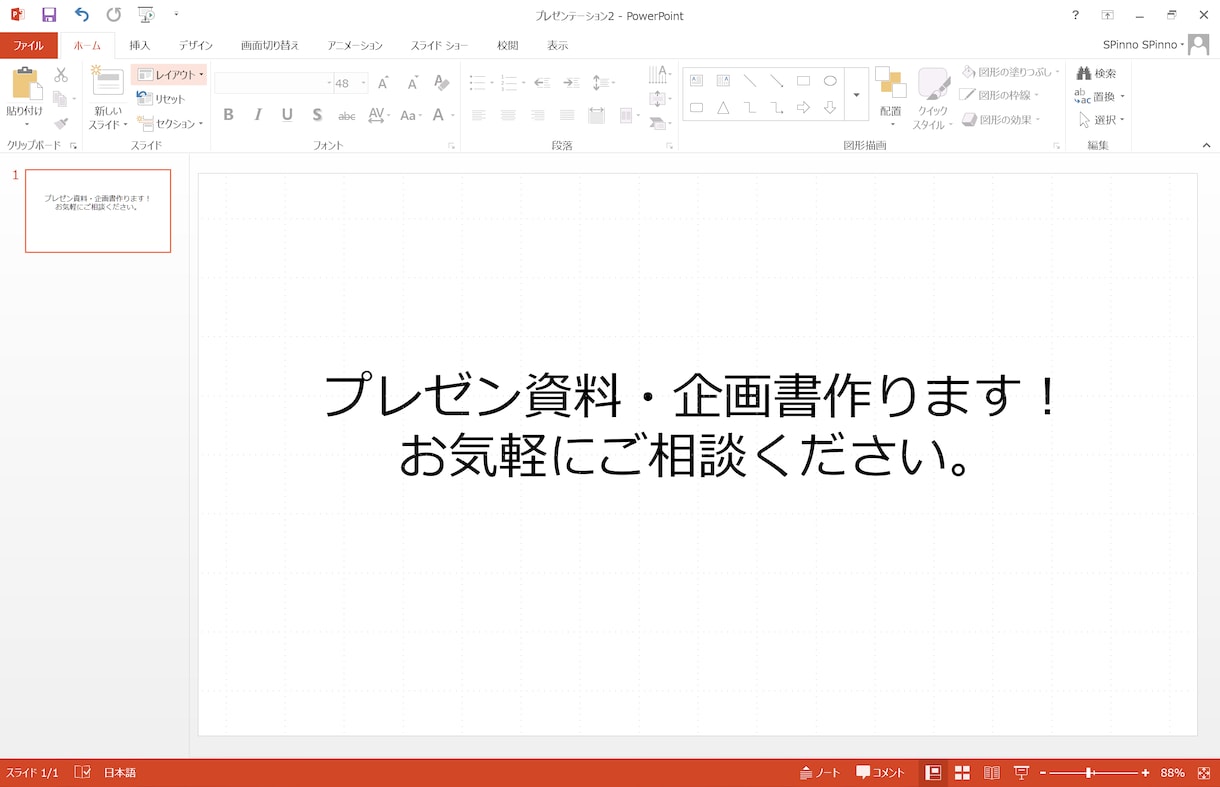Align text right
The height and width of the screenshot is (787, 1220).
[538, 116]
